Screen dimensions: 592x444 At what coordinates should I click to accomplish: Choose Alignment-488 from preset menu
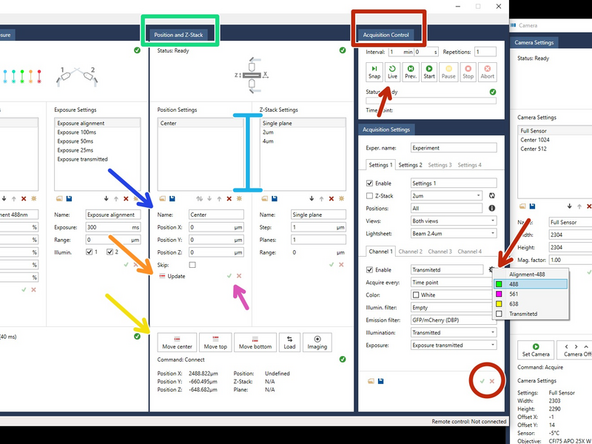[531, 274]
